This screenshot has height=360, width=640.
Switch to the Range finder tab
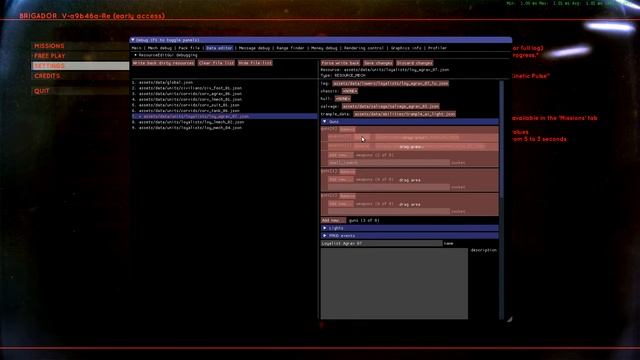[290, 48]
